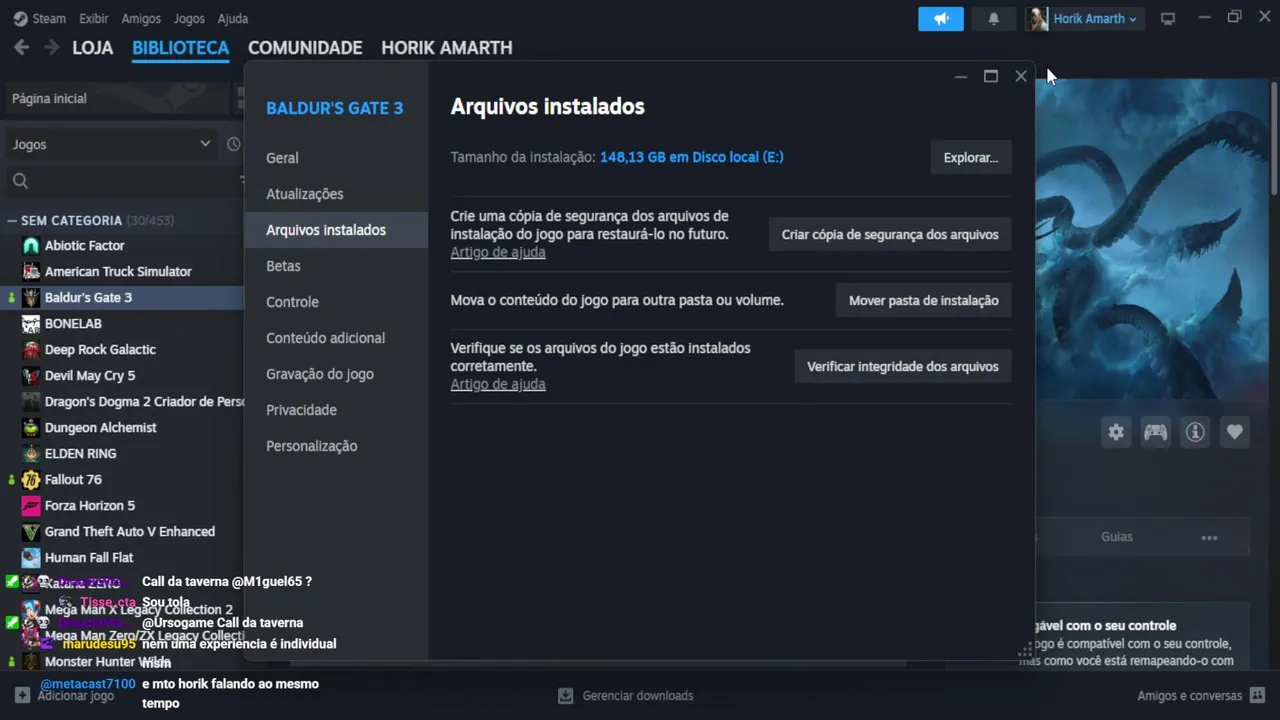The image size is (1280, 720).
Task: Go forward with the right arrow
Action: point(50,47)
